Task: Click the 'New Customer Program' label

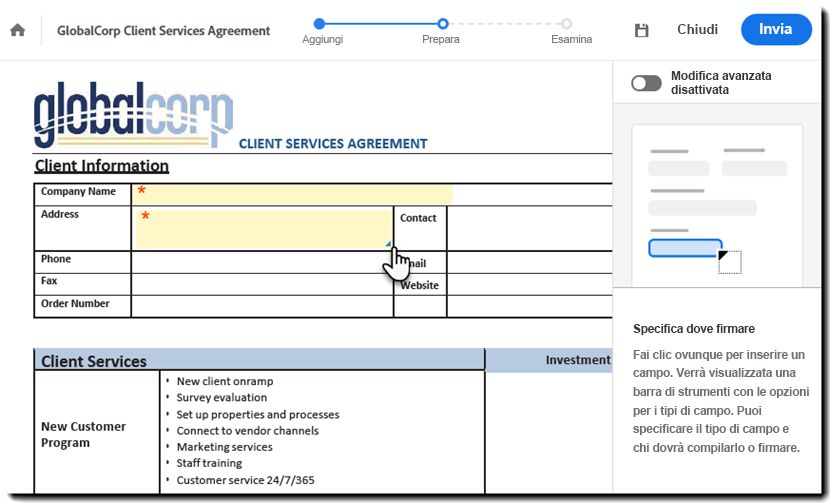Action: pyautogui.click(x=84, y=435)
